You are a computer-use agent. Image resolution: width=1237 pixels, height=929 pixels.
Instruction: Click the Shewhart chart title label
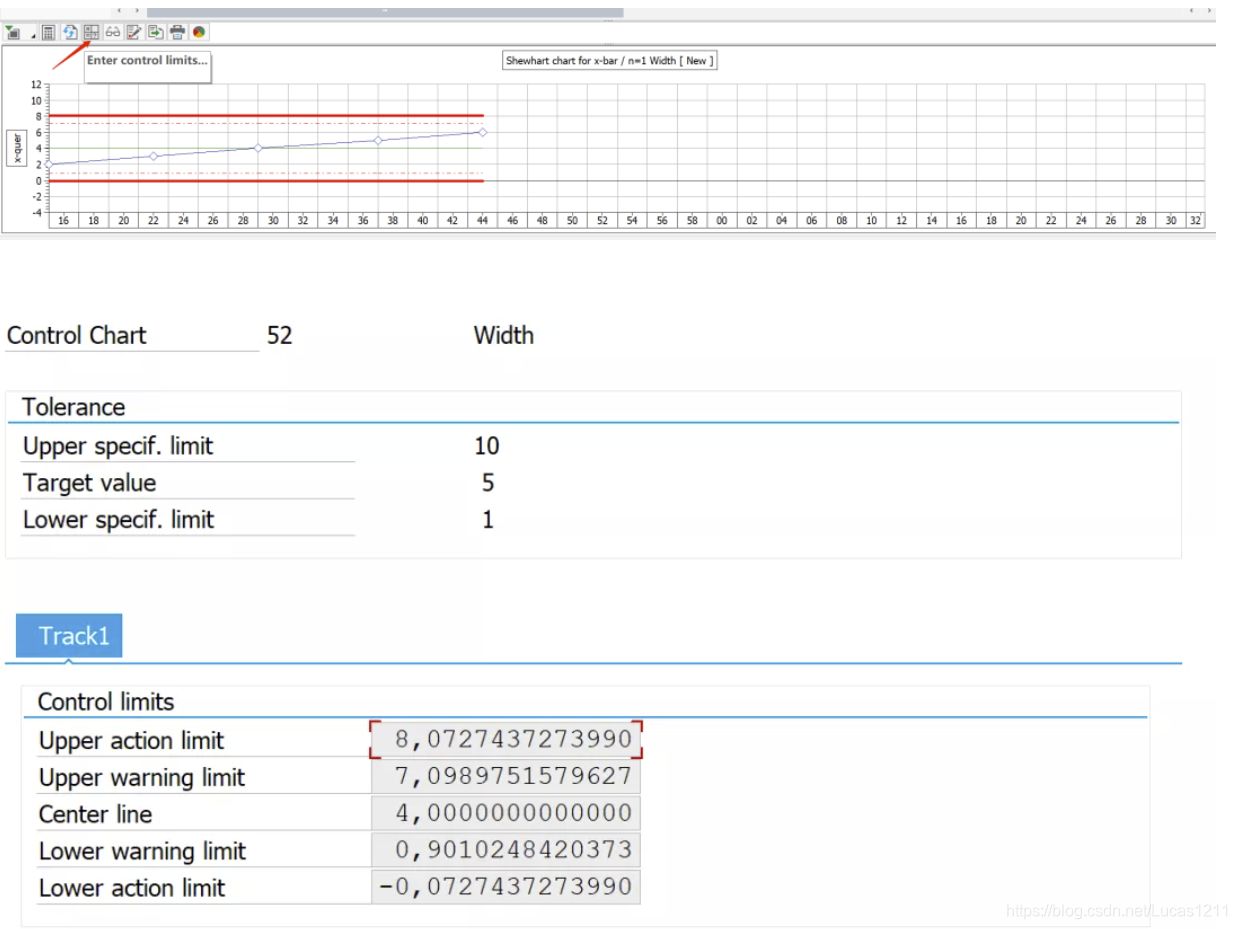tap(609, 60)
